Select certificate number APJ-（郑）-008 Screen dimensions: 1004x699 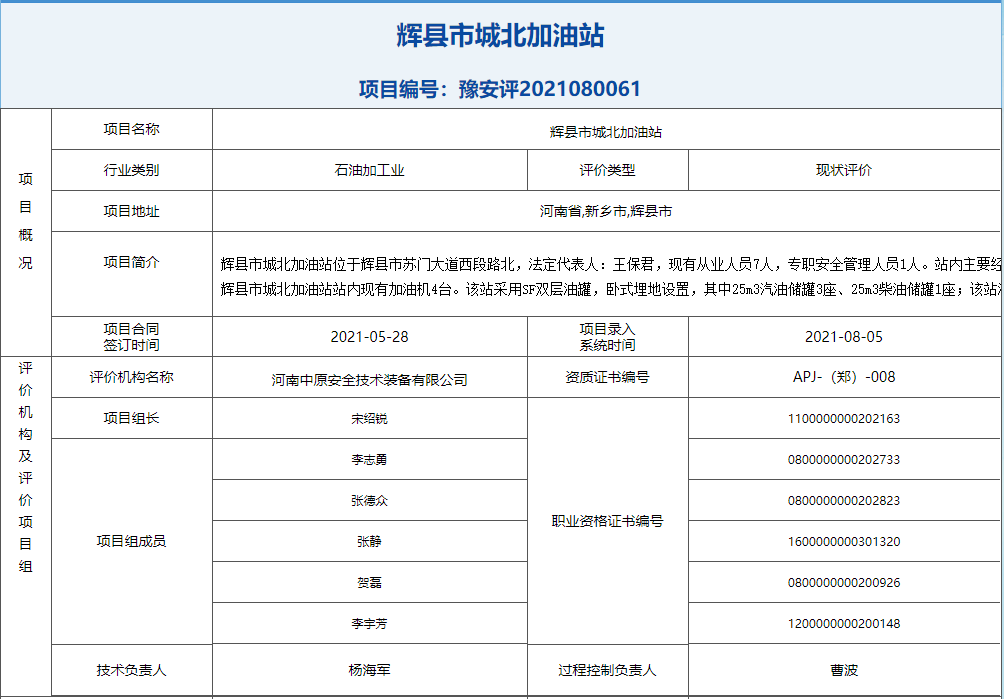[844, 377]
